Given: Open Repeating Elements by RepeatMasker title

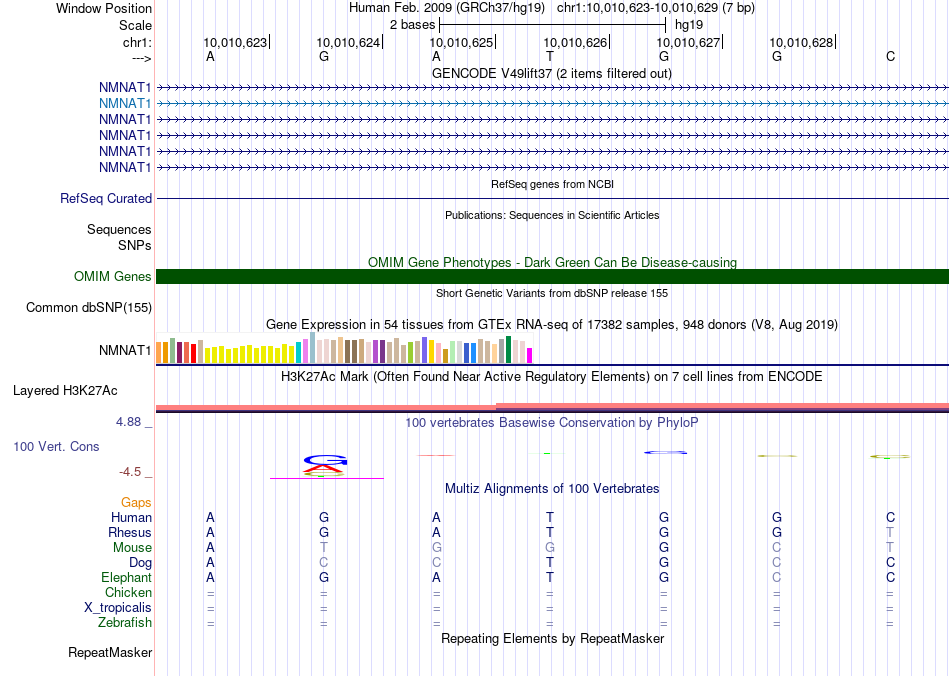Looking at the screenshot, I should [553, 638].
